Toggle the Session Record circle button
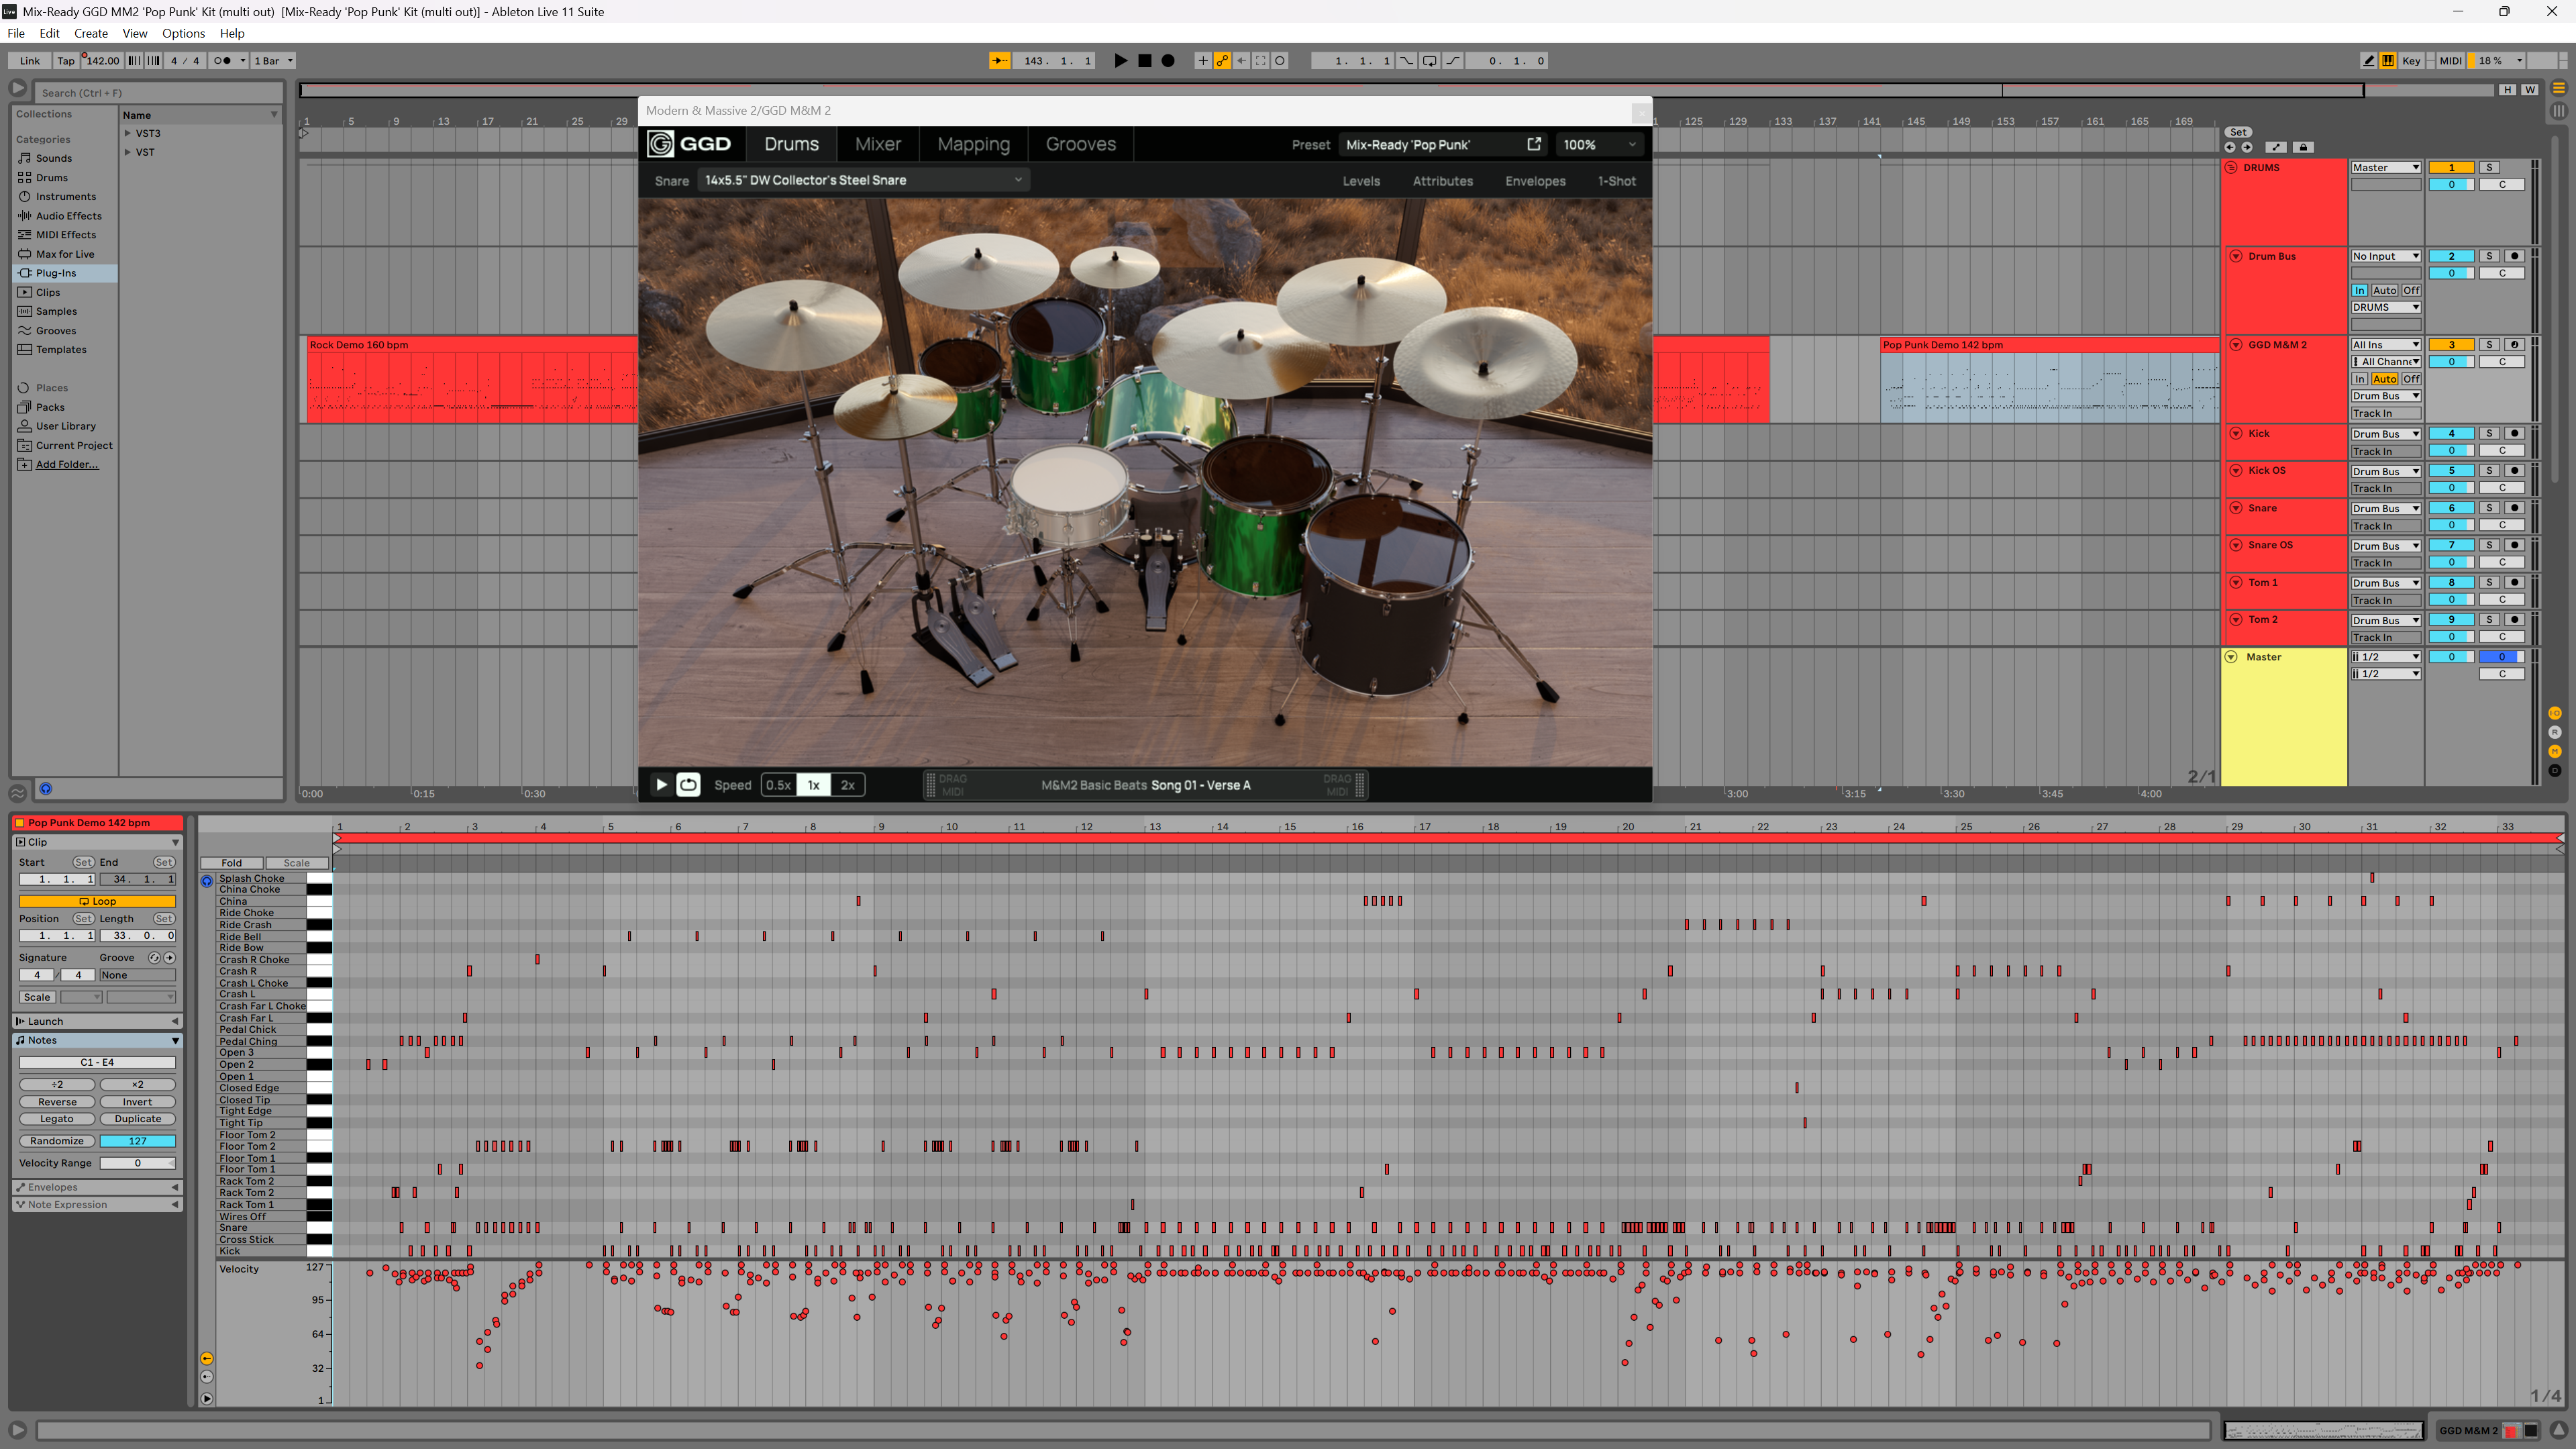2576x1449 pixels. point(1280,61)
